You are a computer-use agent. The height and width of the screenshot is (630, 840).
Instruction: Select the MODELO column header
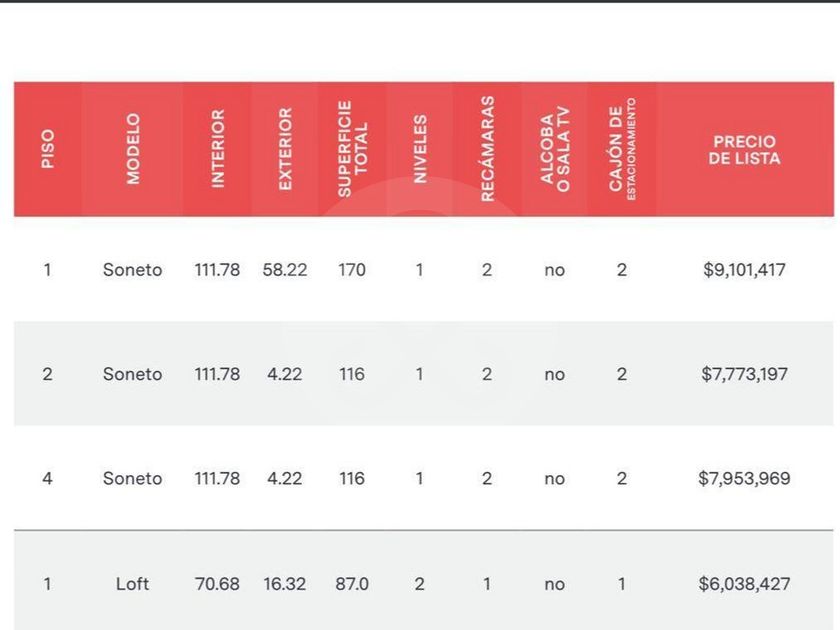pyautogui.click(x=133, y=149)
